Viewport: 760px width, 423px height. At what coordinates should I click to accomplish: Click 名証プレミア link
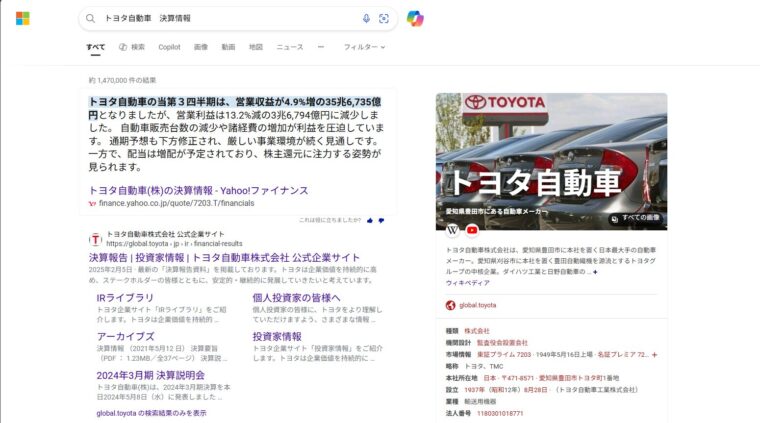pyautogui.click(x=623, y=355)
